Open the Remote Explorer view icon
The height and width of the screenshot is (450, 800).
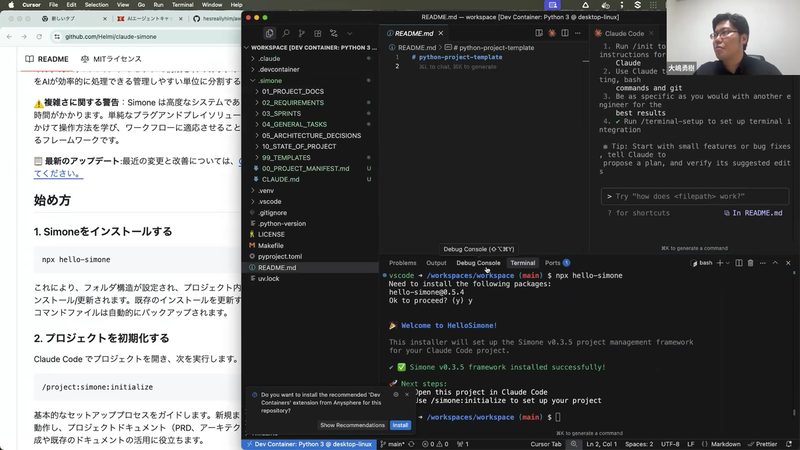[334, 33]
